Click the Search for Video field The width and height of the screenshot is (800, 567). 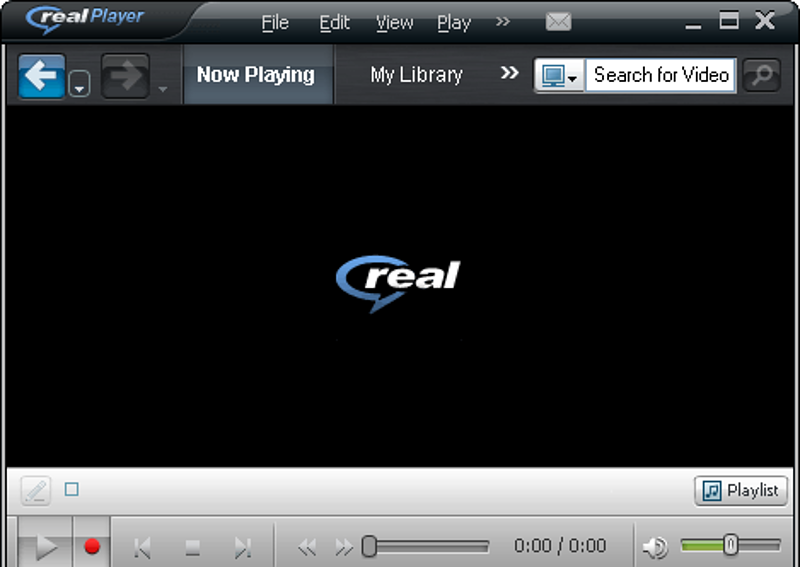pos(661,76)
